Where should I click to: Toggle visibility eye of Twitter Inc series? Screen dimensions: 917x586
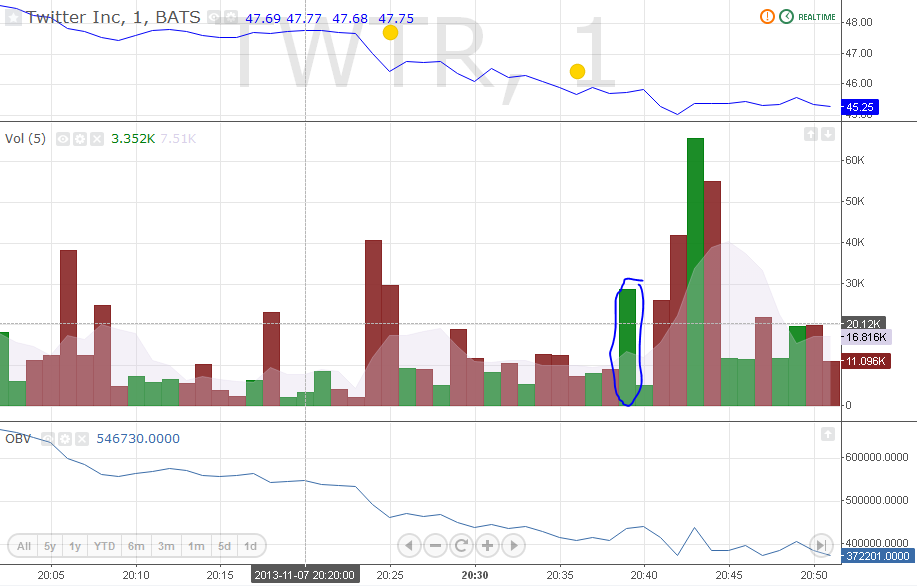pos(214,18)
